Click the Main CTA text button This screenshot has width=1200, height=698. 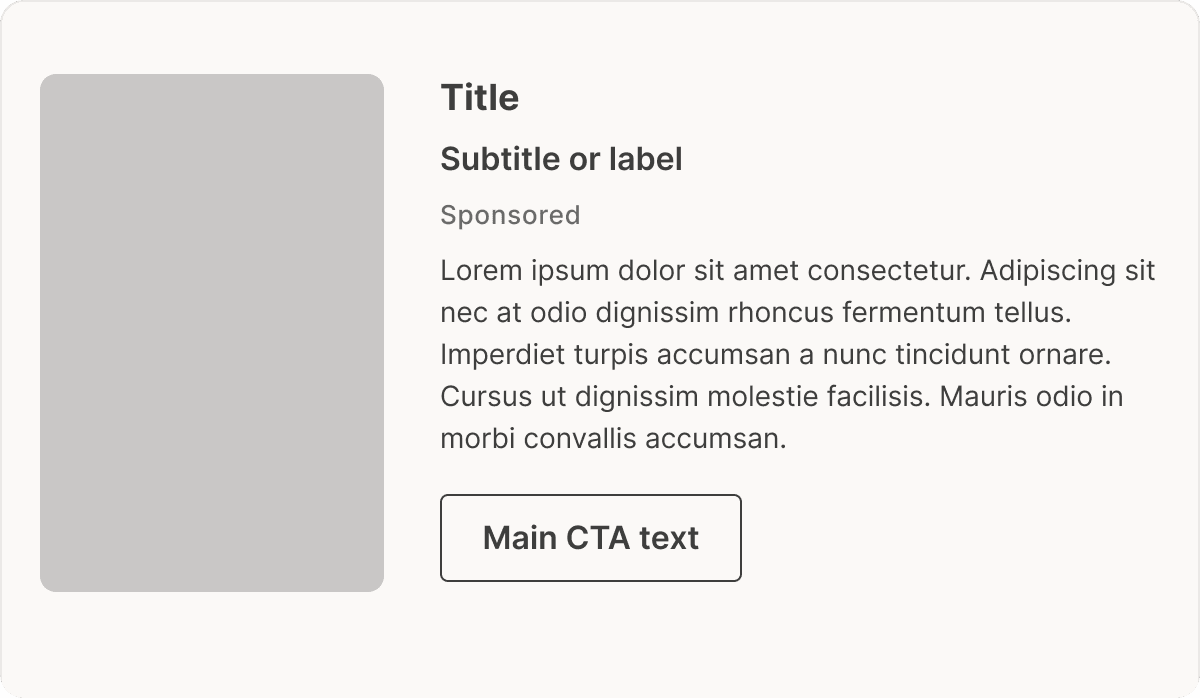coord(591,538)
